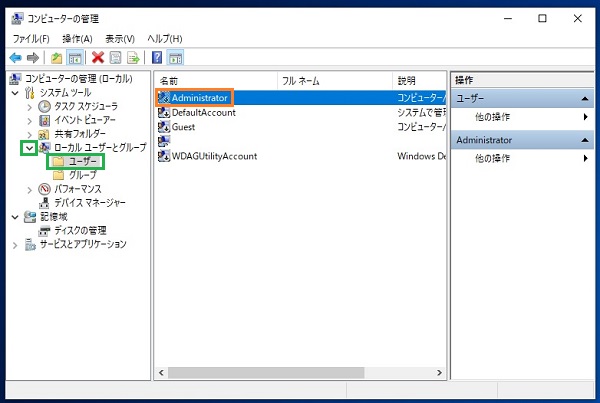Select the ローカル ユーザーとグループ label
The image size is (600, 403).
[100, 148]
